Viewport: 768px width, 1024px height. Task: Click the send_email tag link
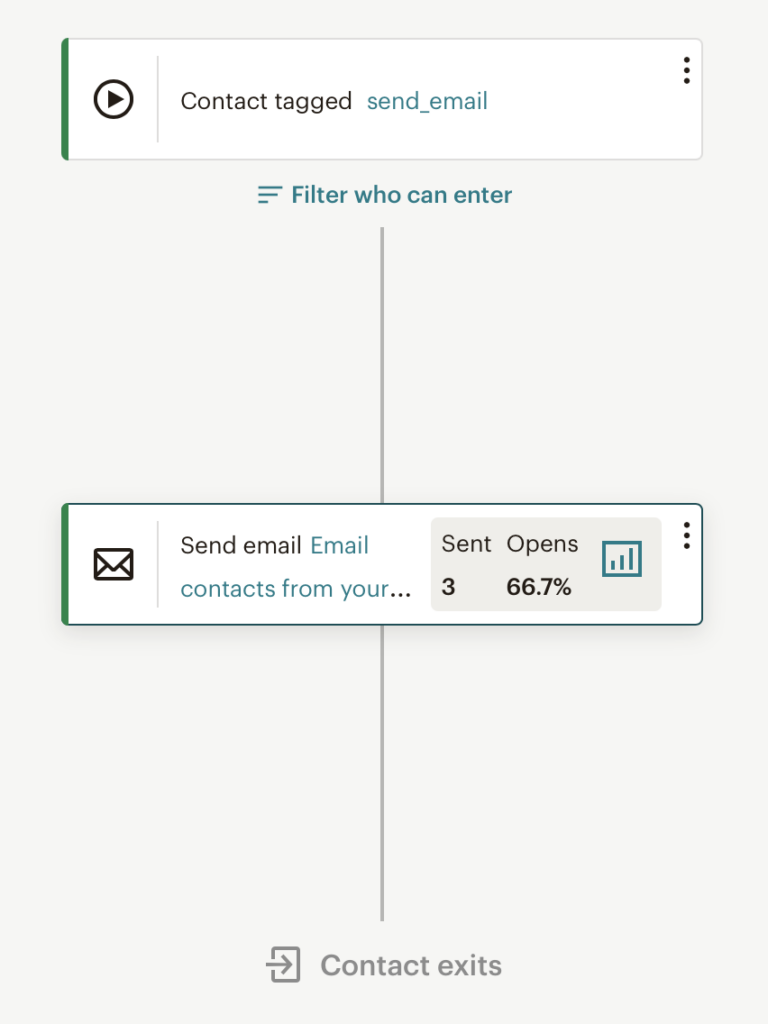(x=427, y=101)
